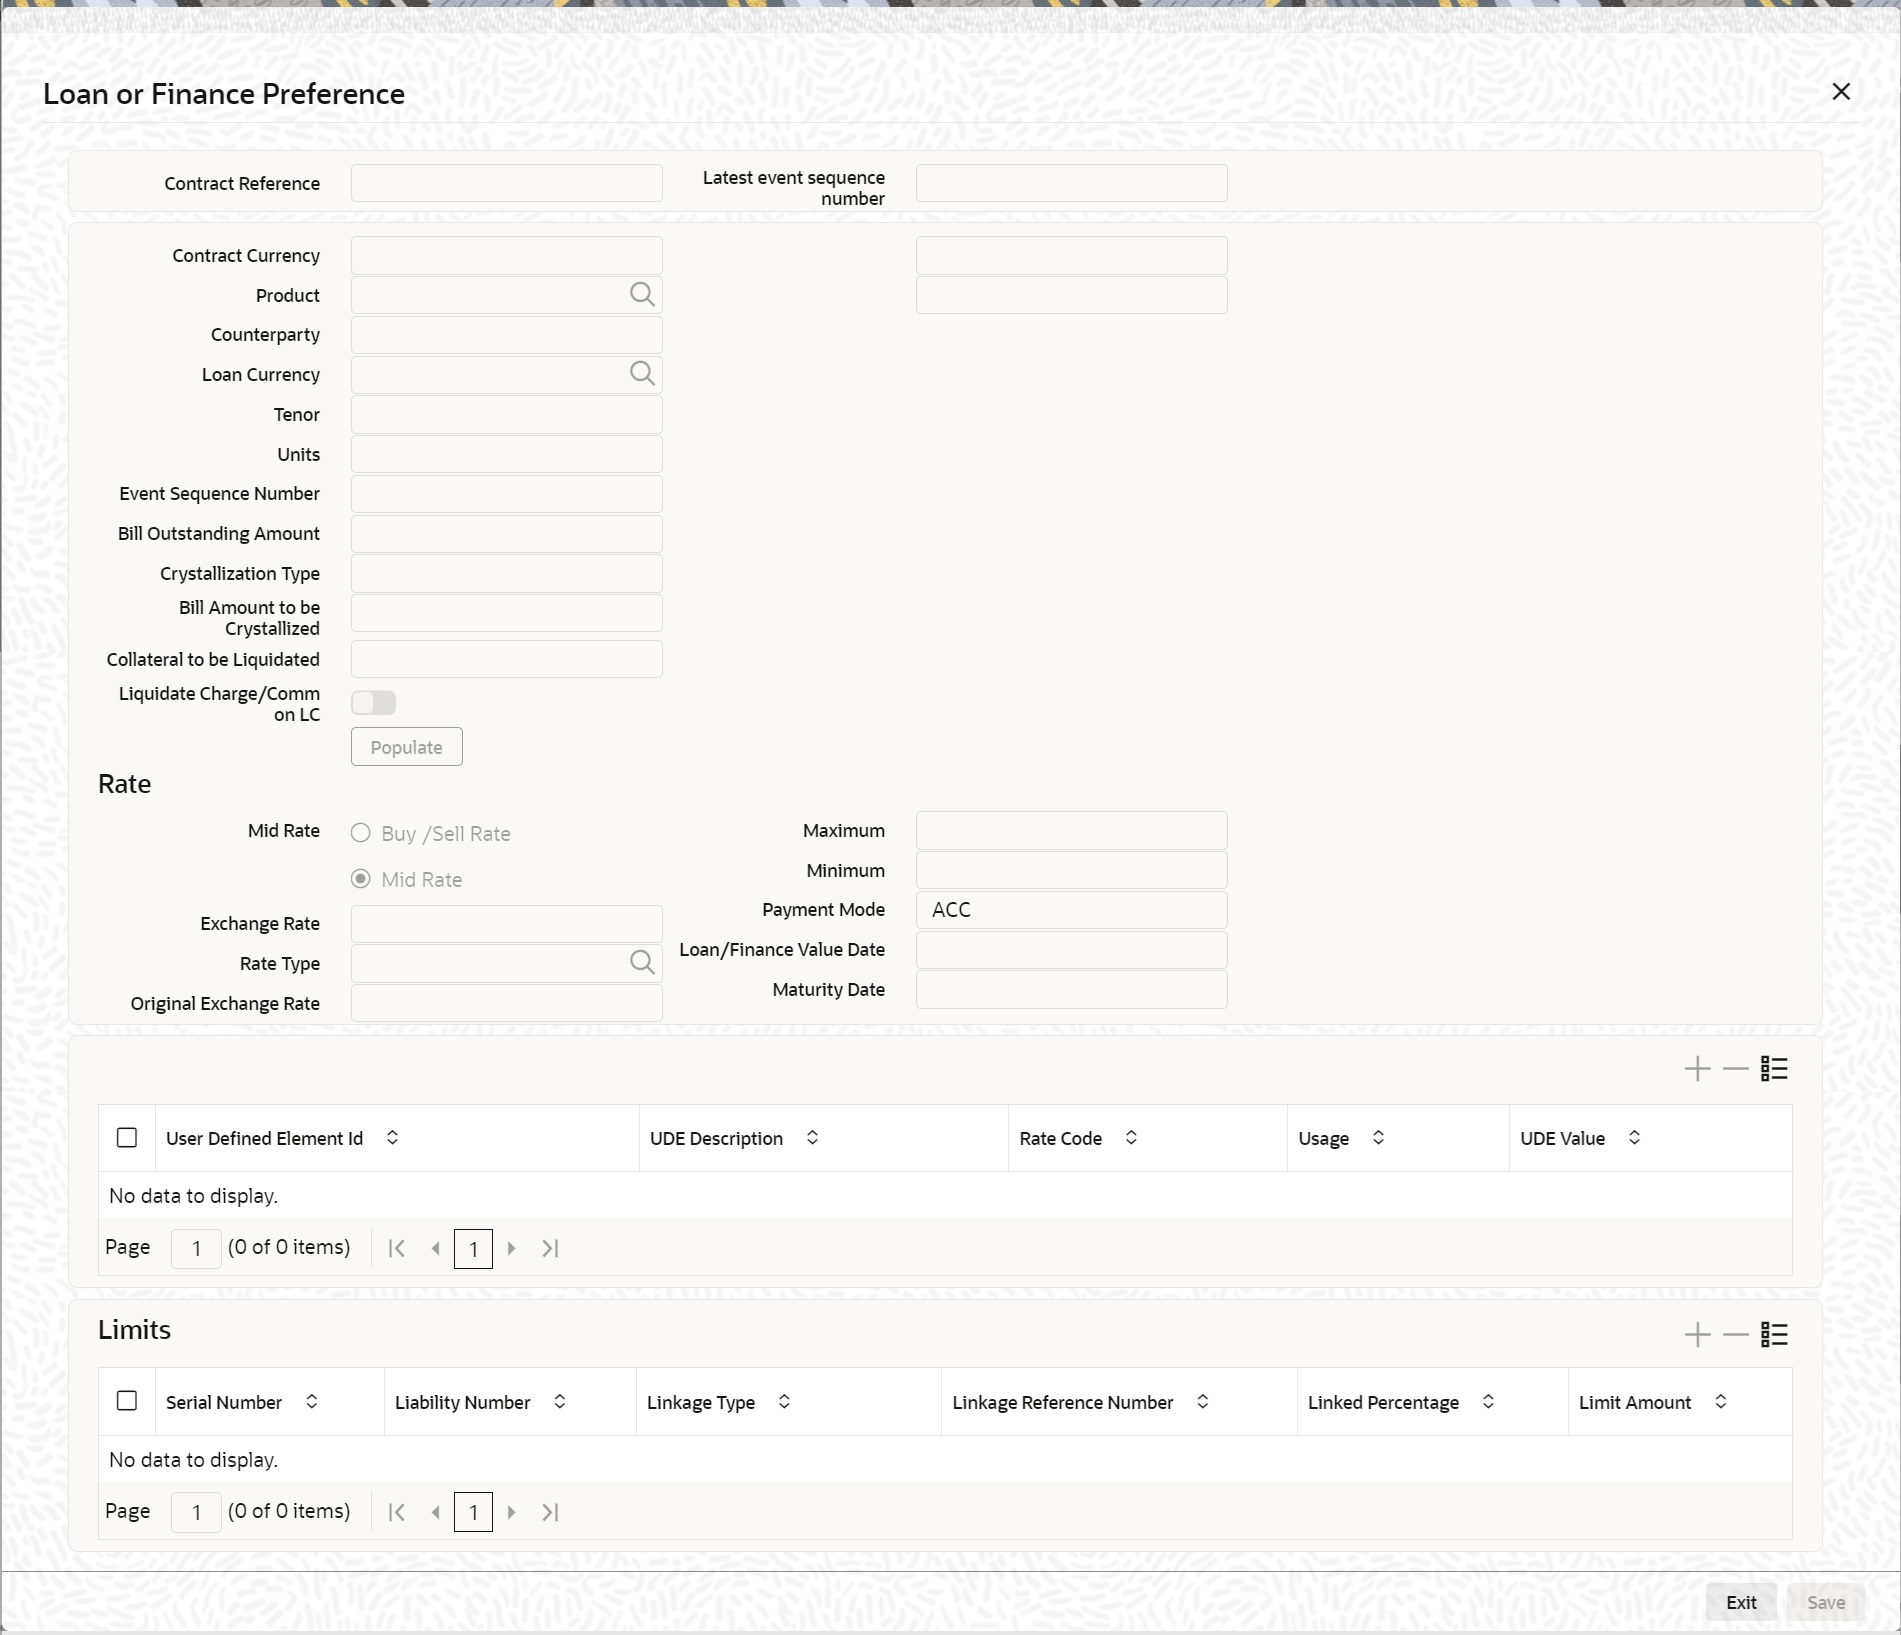Go to next page of Limits table
1901x1635 pixels.
(x=512, y=1512)
